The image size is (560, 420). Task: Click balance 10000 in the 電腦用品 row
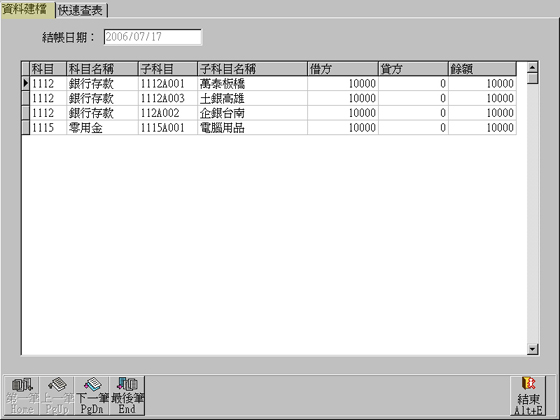click(482, 128)
